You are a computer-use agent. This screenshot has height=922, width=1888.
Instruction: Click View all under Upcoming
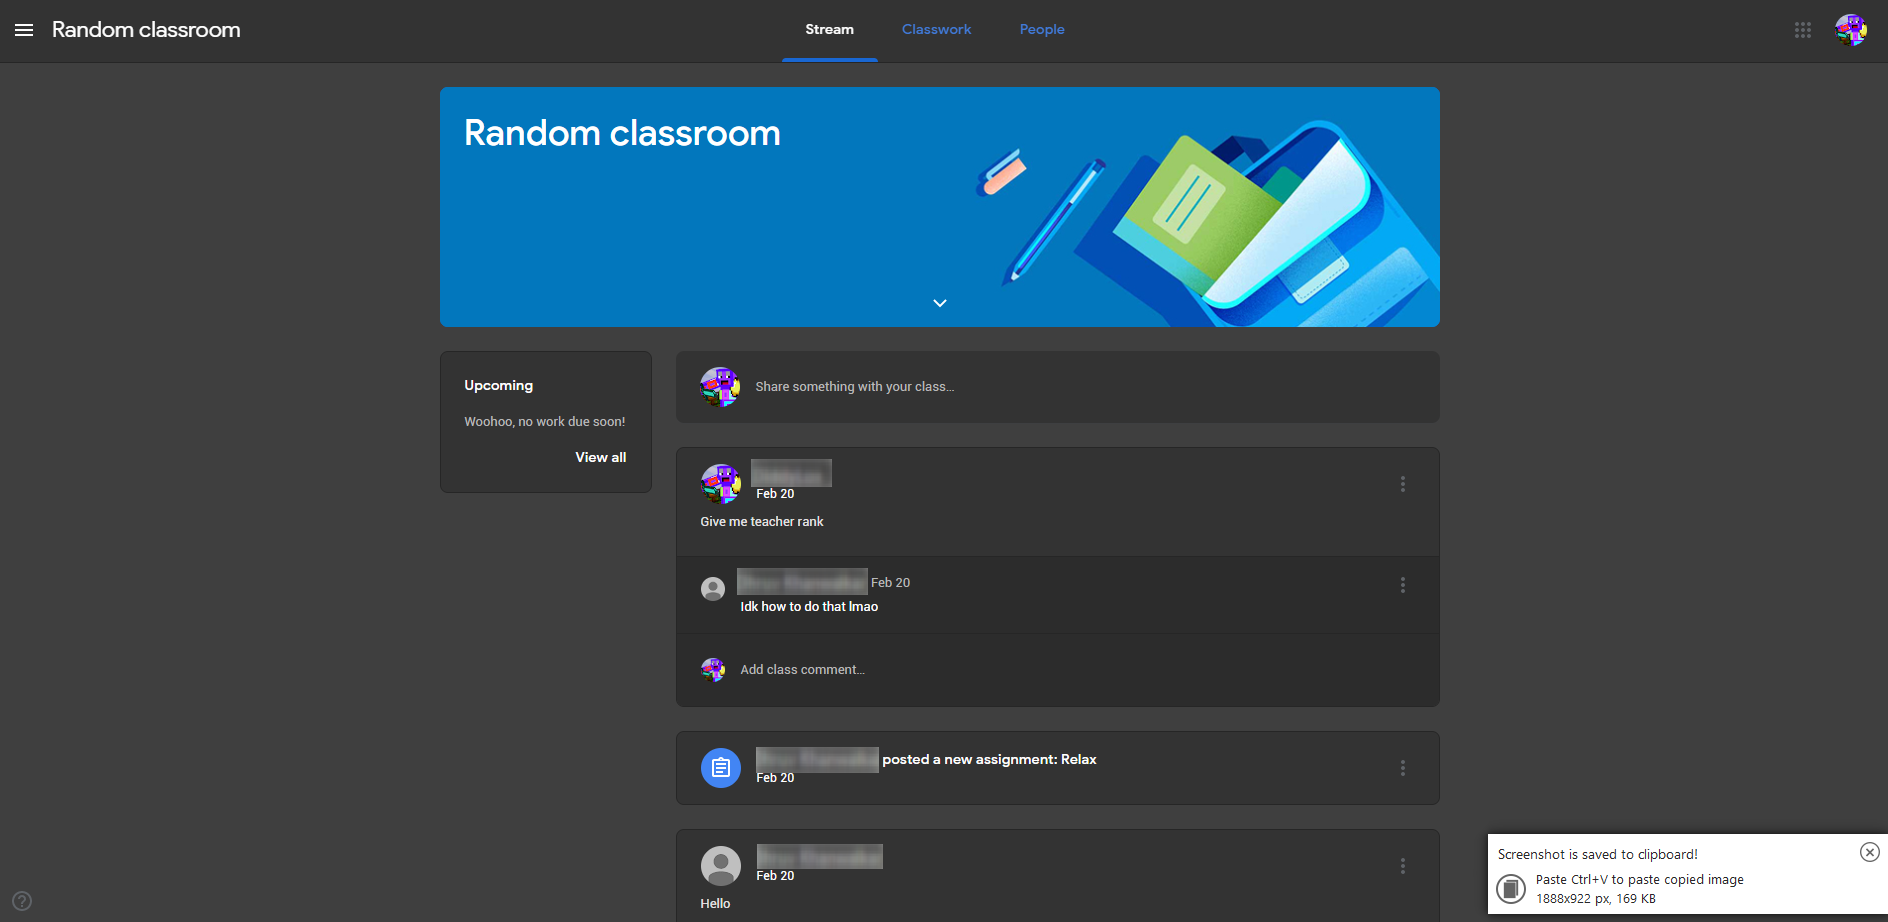click(600, 457)
